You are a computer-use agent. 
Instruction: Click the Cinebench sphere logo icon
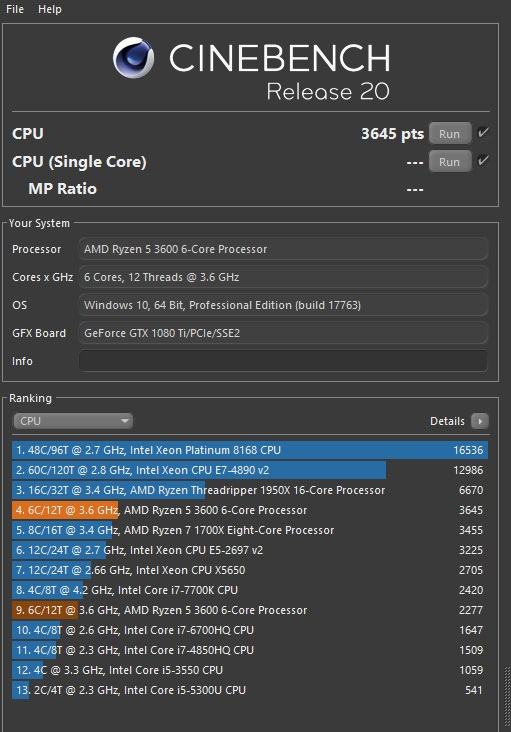133,57
